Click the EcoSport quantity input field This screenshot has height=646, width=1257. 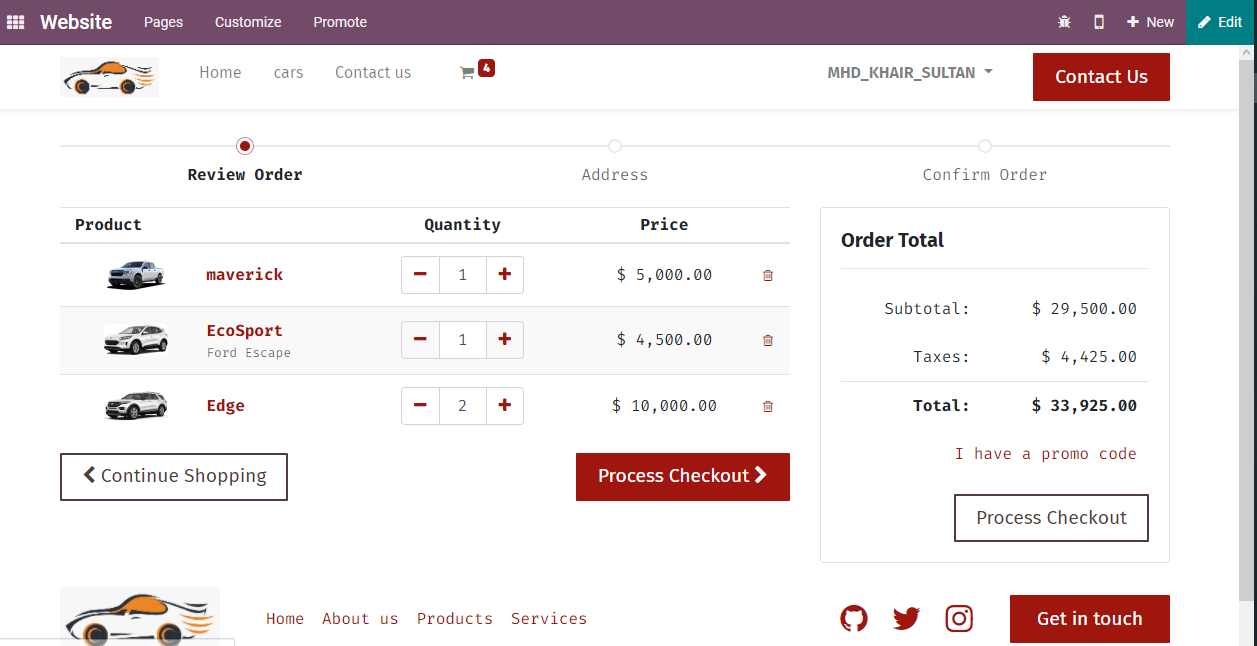coord(462,340)
